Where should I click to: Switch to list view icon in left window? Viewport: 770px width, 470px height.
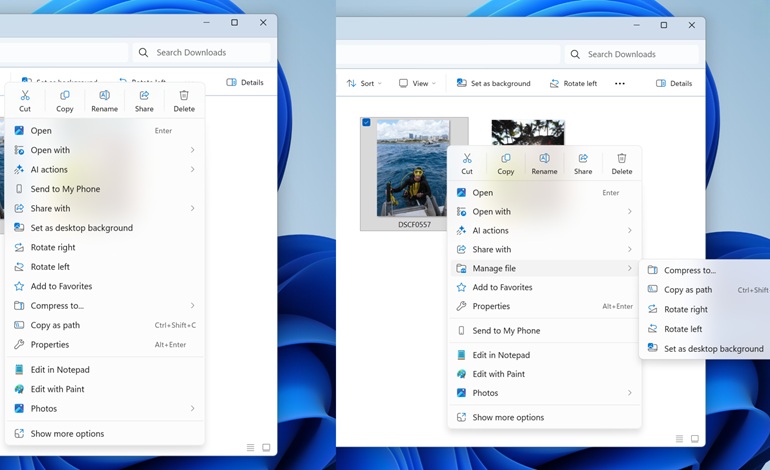(x=250, y=447)
